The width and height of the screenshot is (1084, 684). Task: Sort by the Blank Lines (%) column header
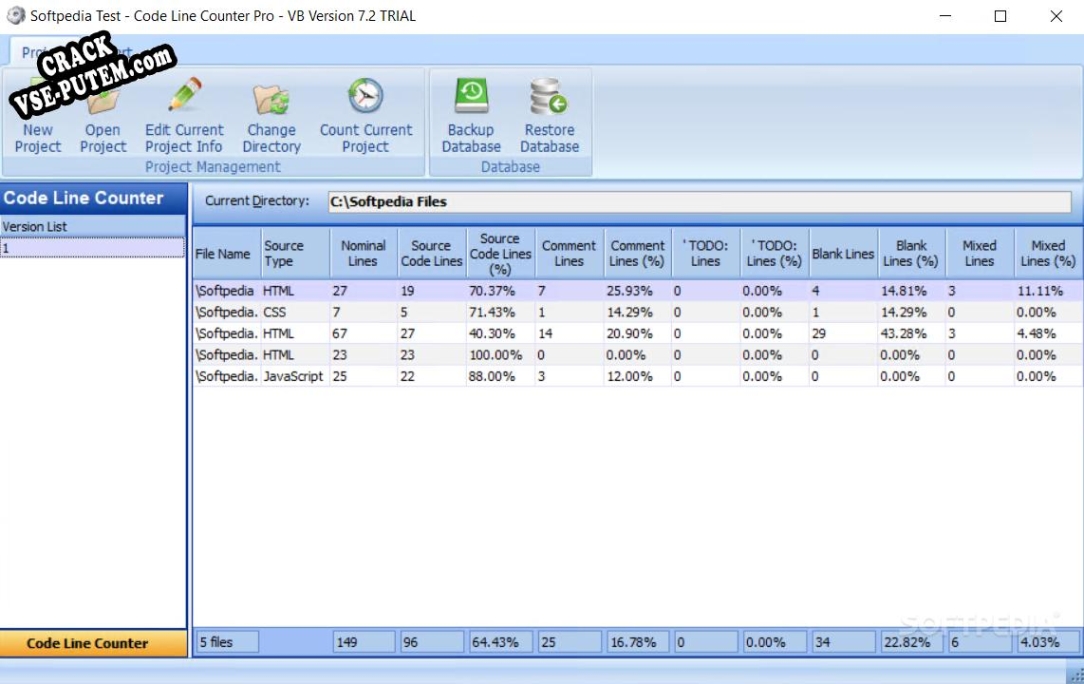tap(911, 253)
